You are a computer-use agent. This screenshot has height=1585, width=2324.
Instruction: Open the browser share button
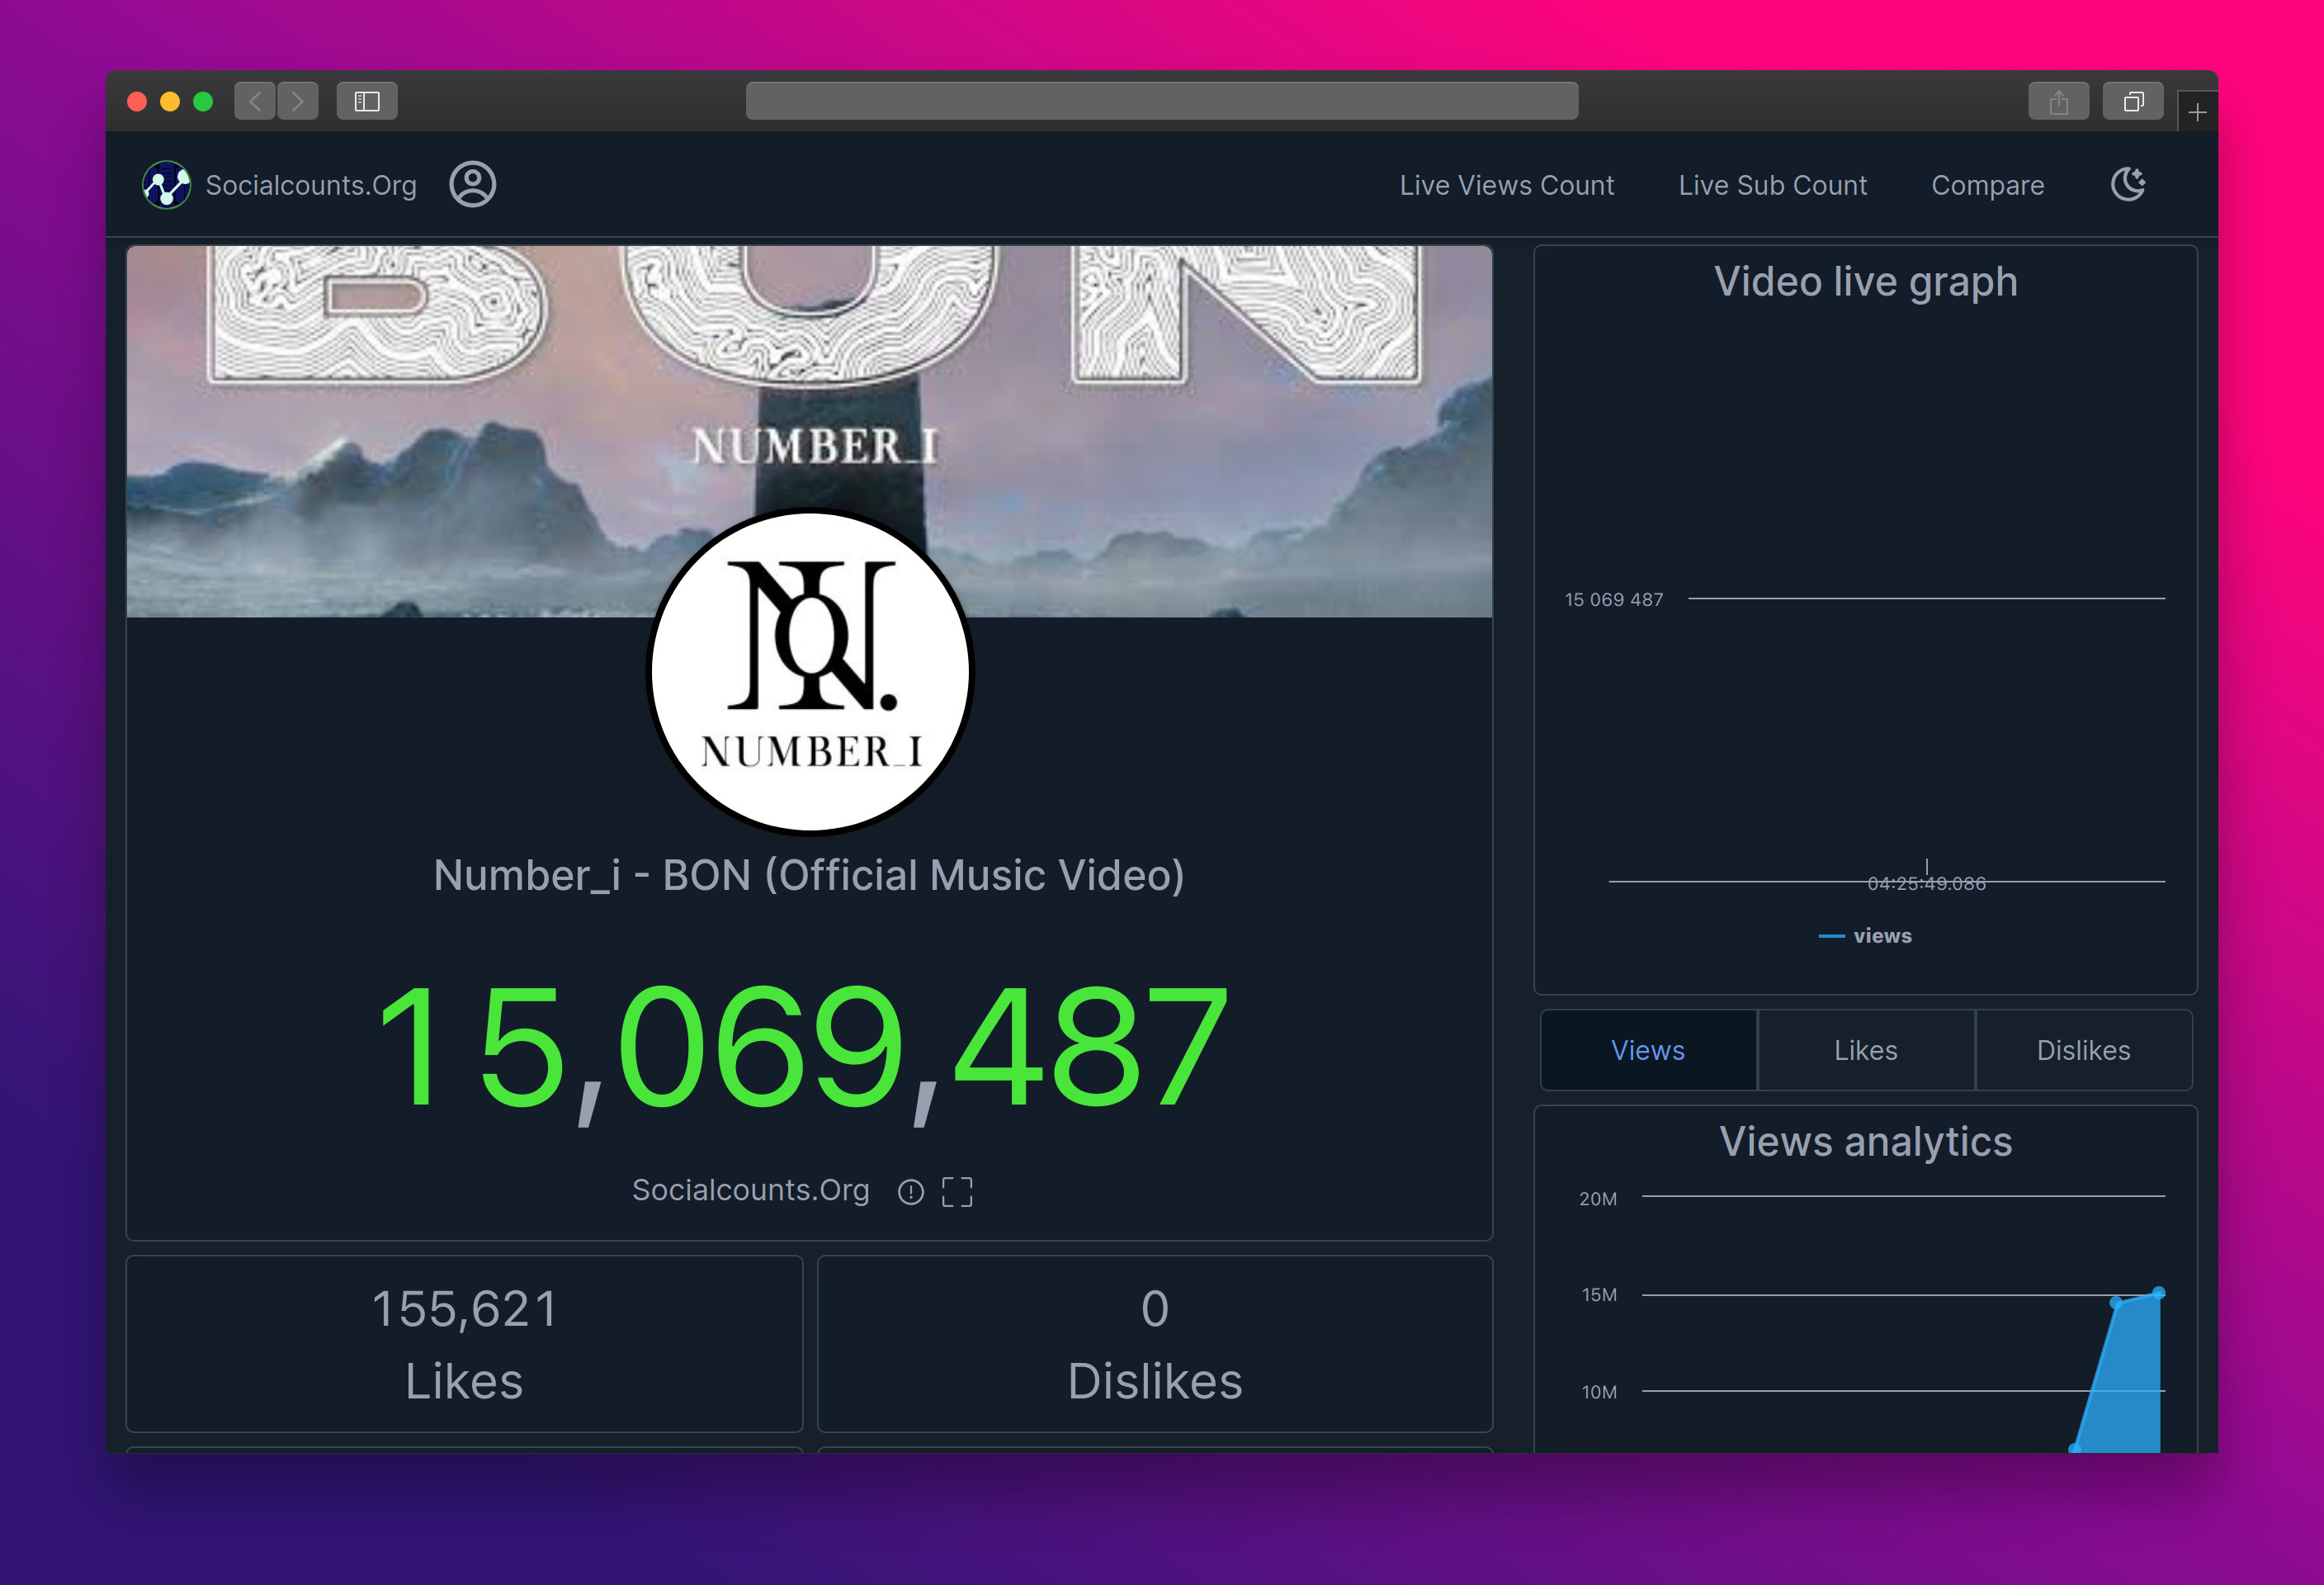[2058, 101]
